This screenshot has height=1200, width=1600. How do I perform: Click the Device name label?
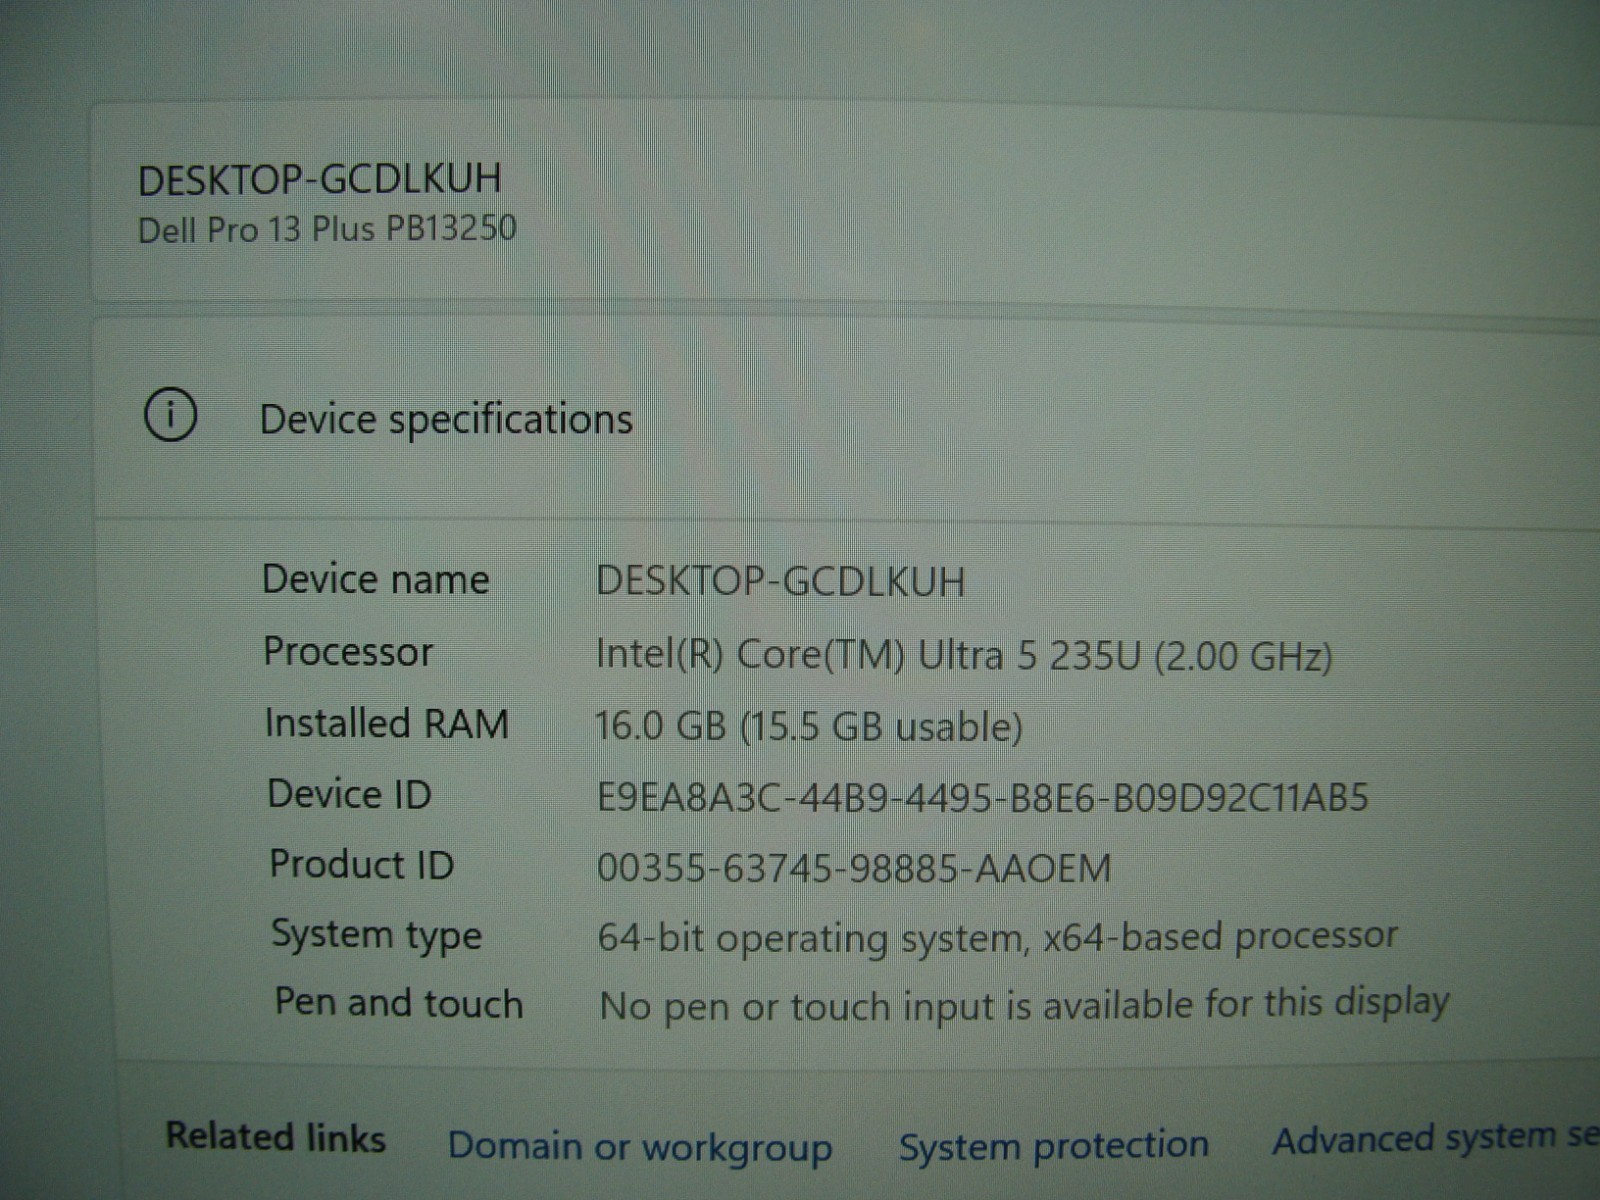coord(376,579)
